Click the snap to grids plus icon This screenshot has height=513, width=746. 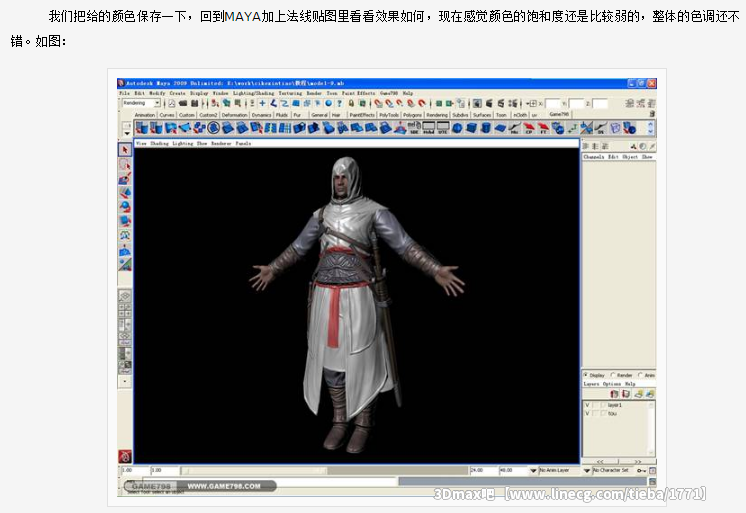pyautogui.click(x=262, y=103)
